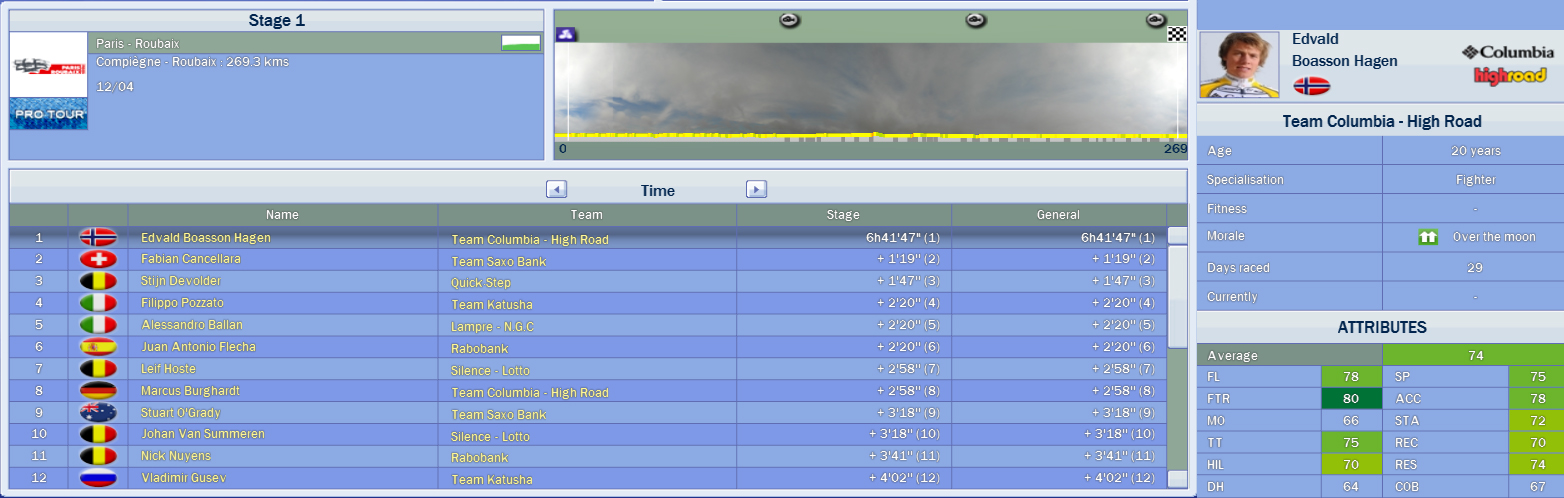The image size is (1564, 498).
Task: Select the leftmost cobblestone sector marker
Action: [789, 20]
